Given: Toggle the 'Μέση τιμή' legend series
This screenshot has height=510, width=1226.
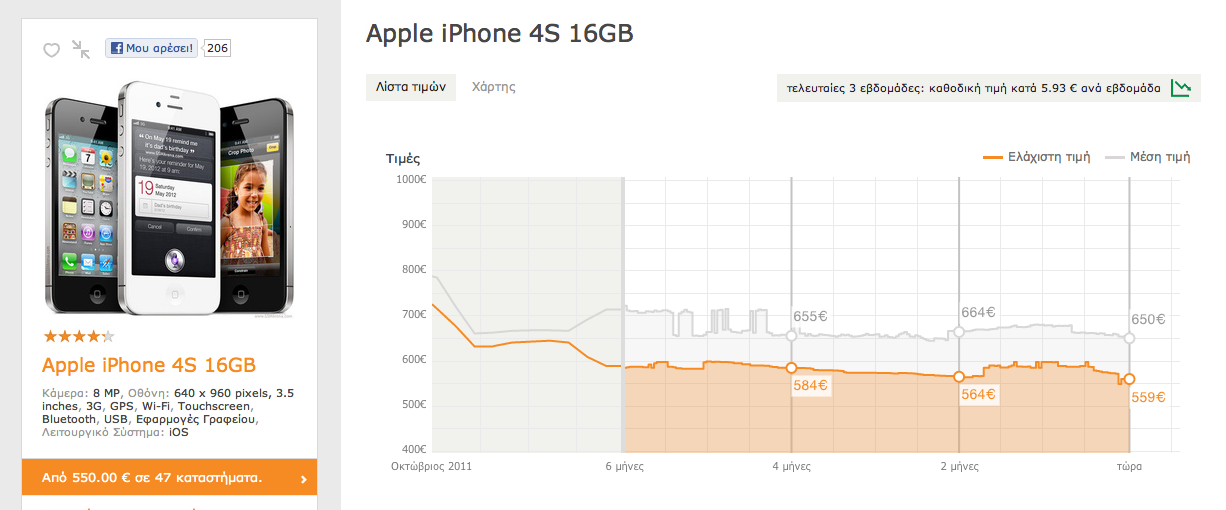Looking at the screenshot, I should tap(1148, 157).
